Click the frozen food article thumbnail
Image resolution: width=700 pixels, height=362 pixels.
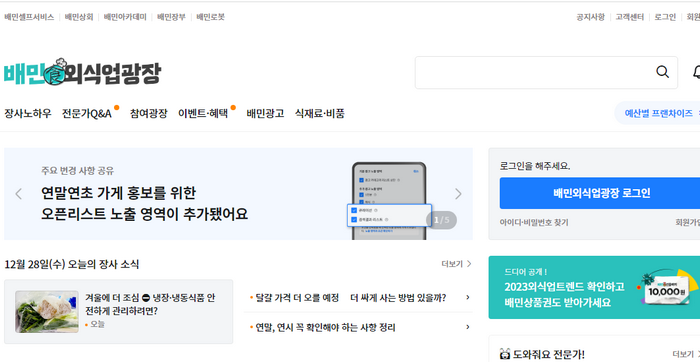click(47, 312)
